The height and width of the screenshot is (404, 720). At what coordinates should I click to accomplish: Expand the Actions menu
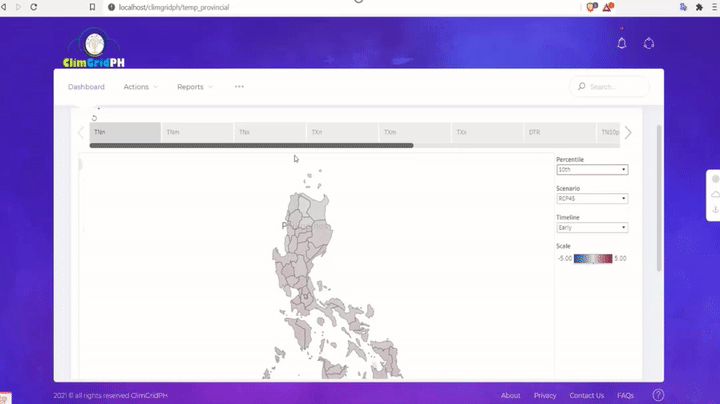(140, 87)
